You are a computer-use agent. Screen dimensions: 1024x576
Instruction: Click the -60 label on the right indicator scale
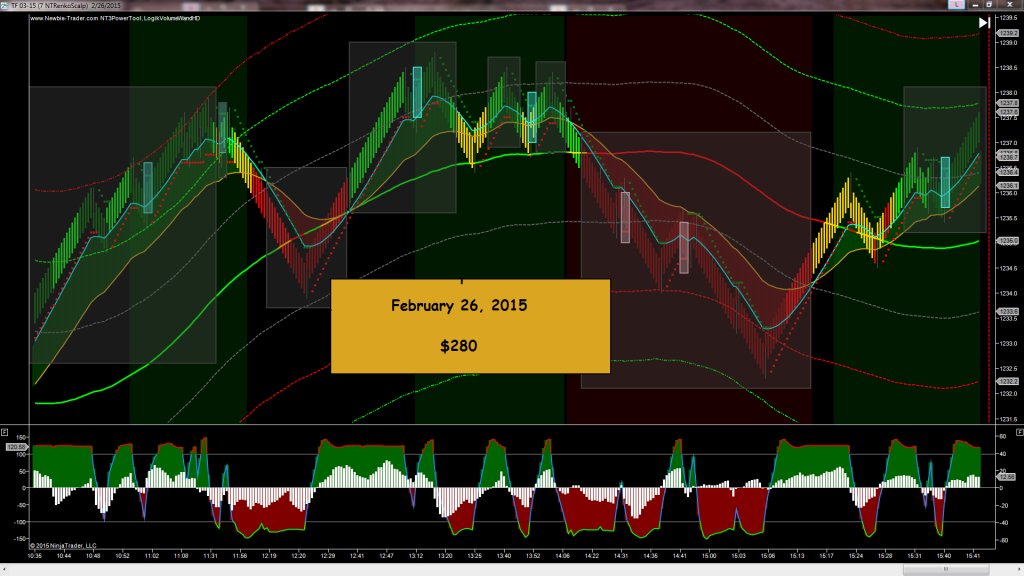coord(1002,541)
